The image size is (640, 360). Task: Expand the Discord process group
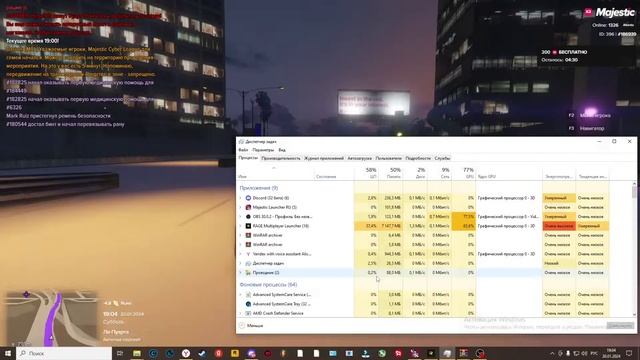[240, 198]
